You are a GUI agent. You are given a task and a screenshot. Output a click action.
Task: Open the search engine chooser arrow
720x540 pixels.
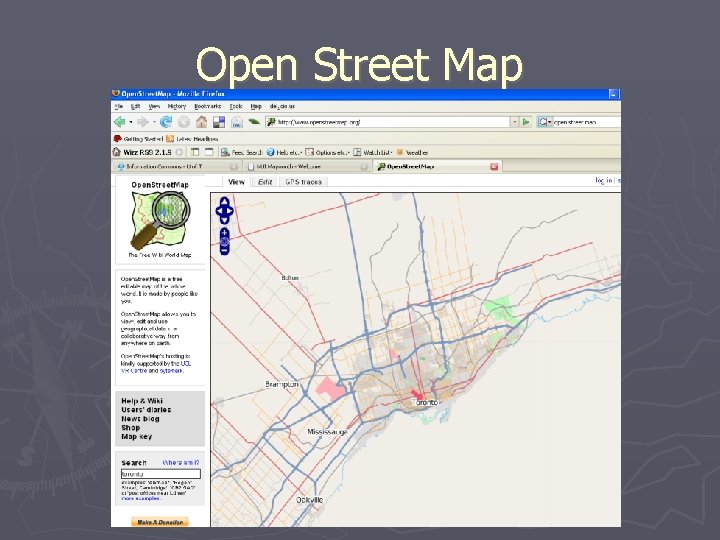point(550,122)
